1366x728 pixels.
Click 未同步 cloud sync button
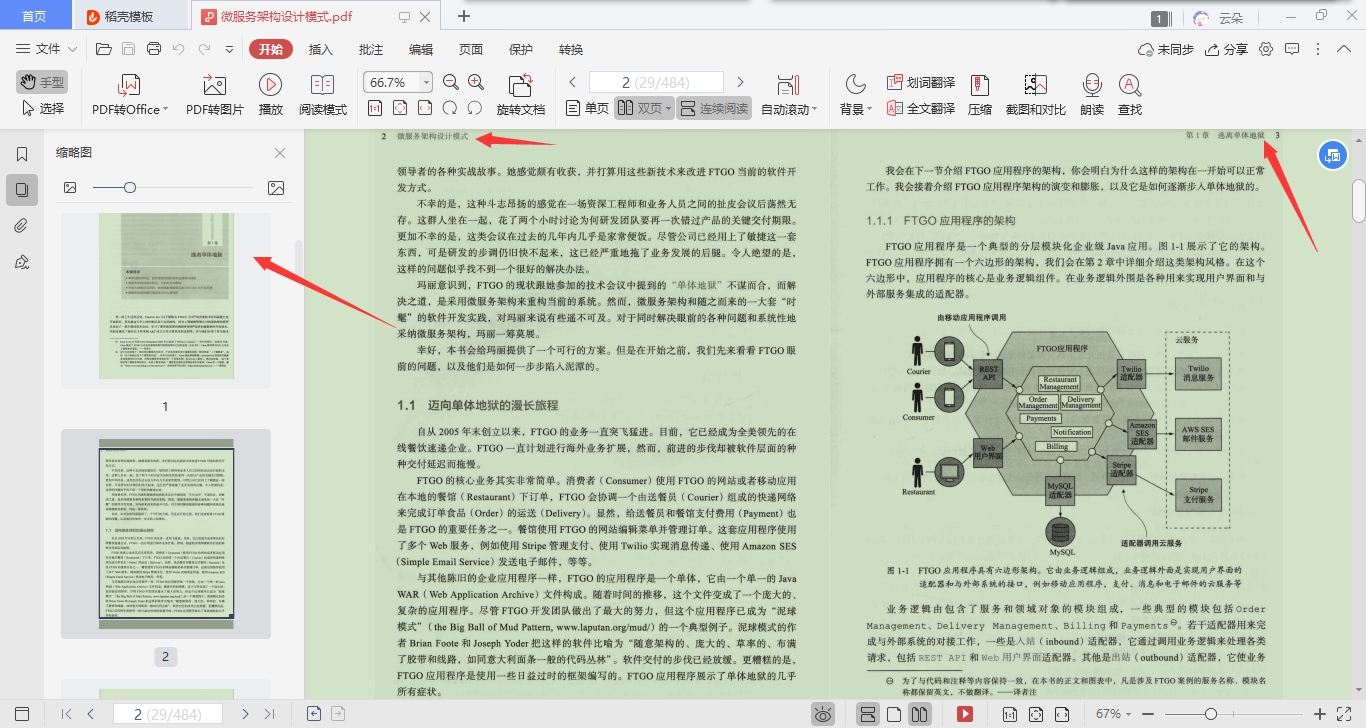(1166, 49)
